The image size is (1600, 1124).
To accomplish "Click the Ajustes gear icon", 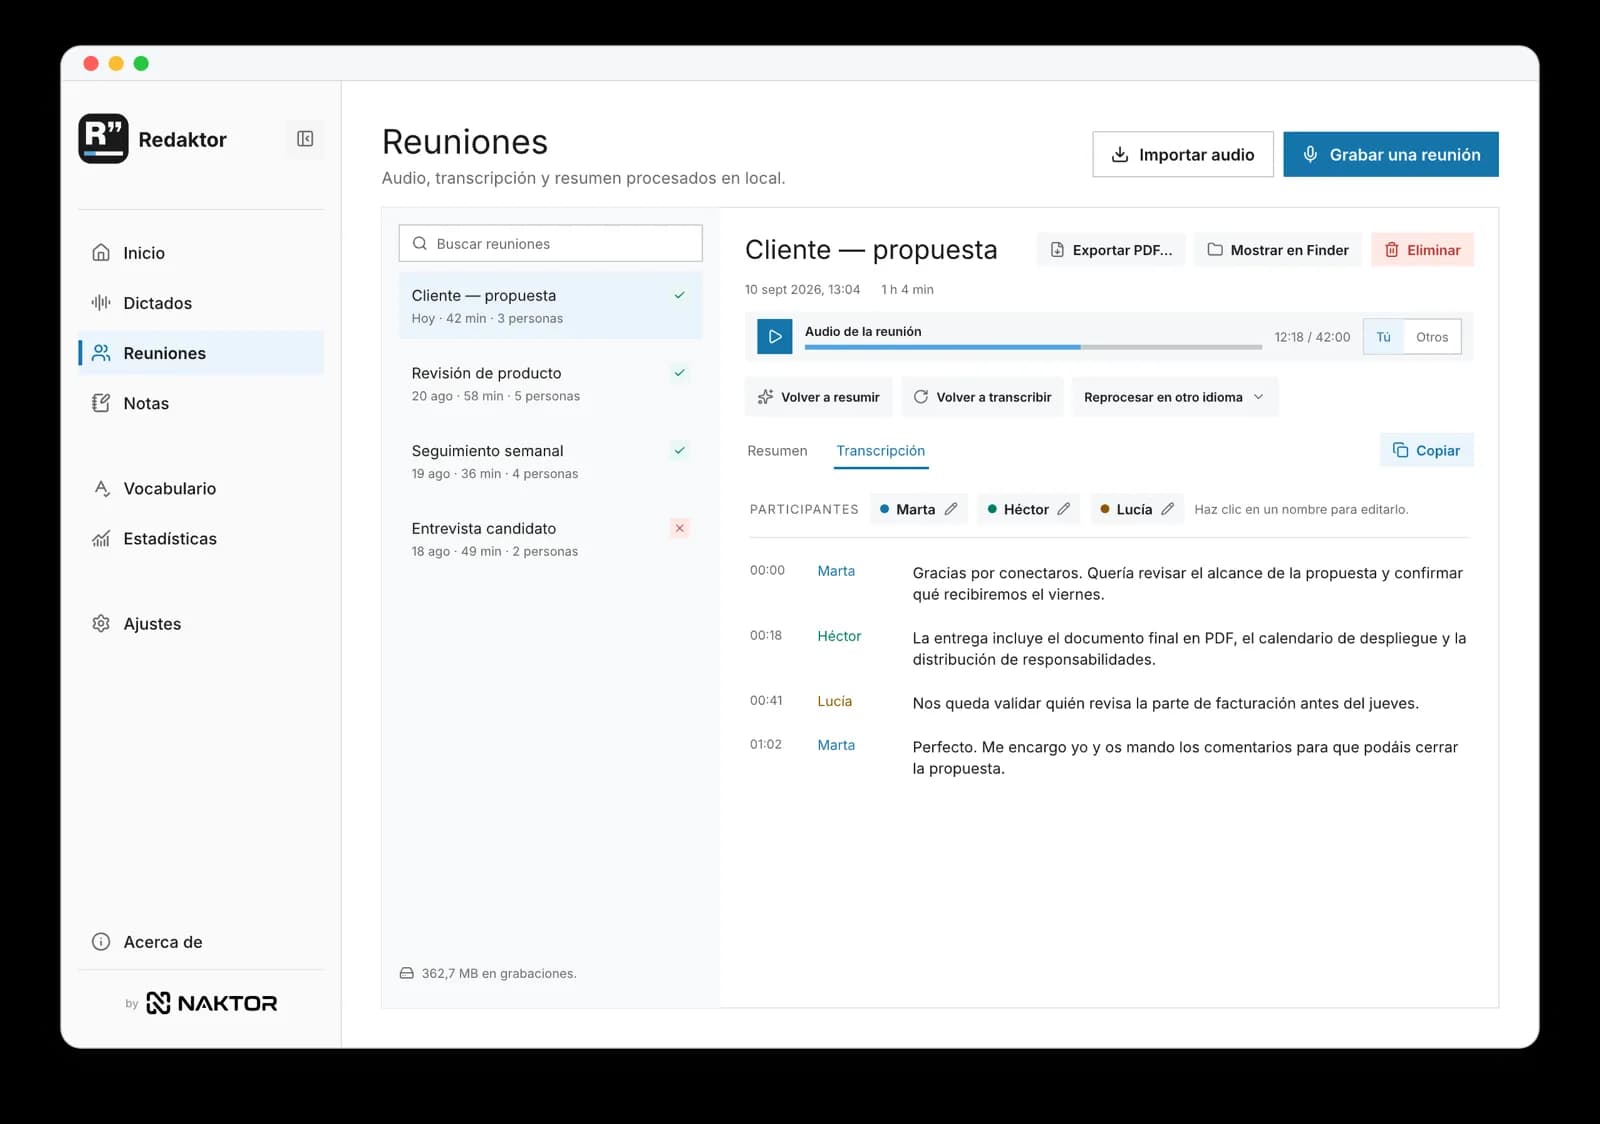I will 101,623.
